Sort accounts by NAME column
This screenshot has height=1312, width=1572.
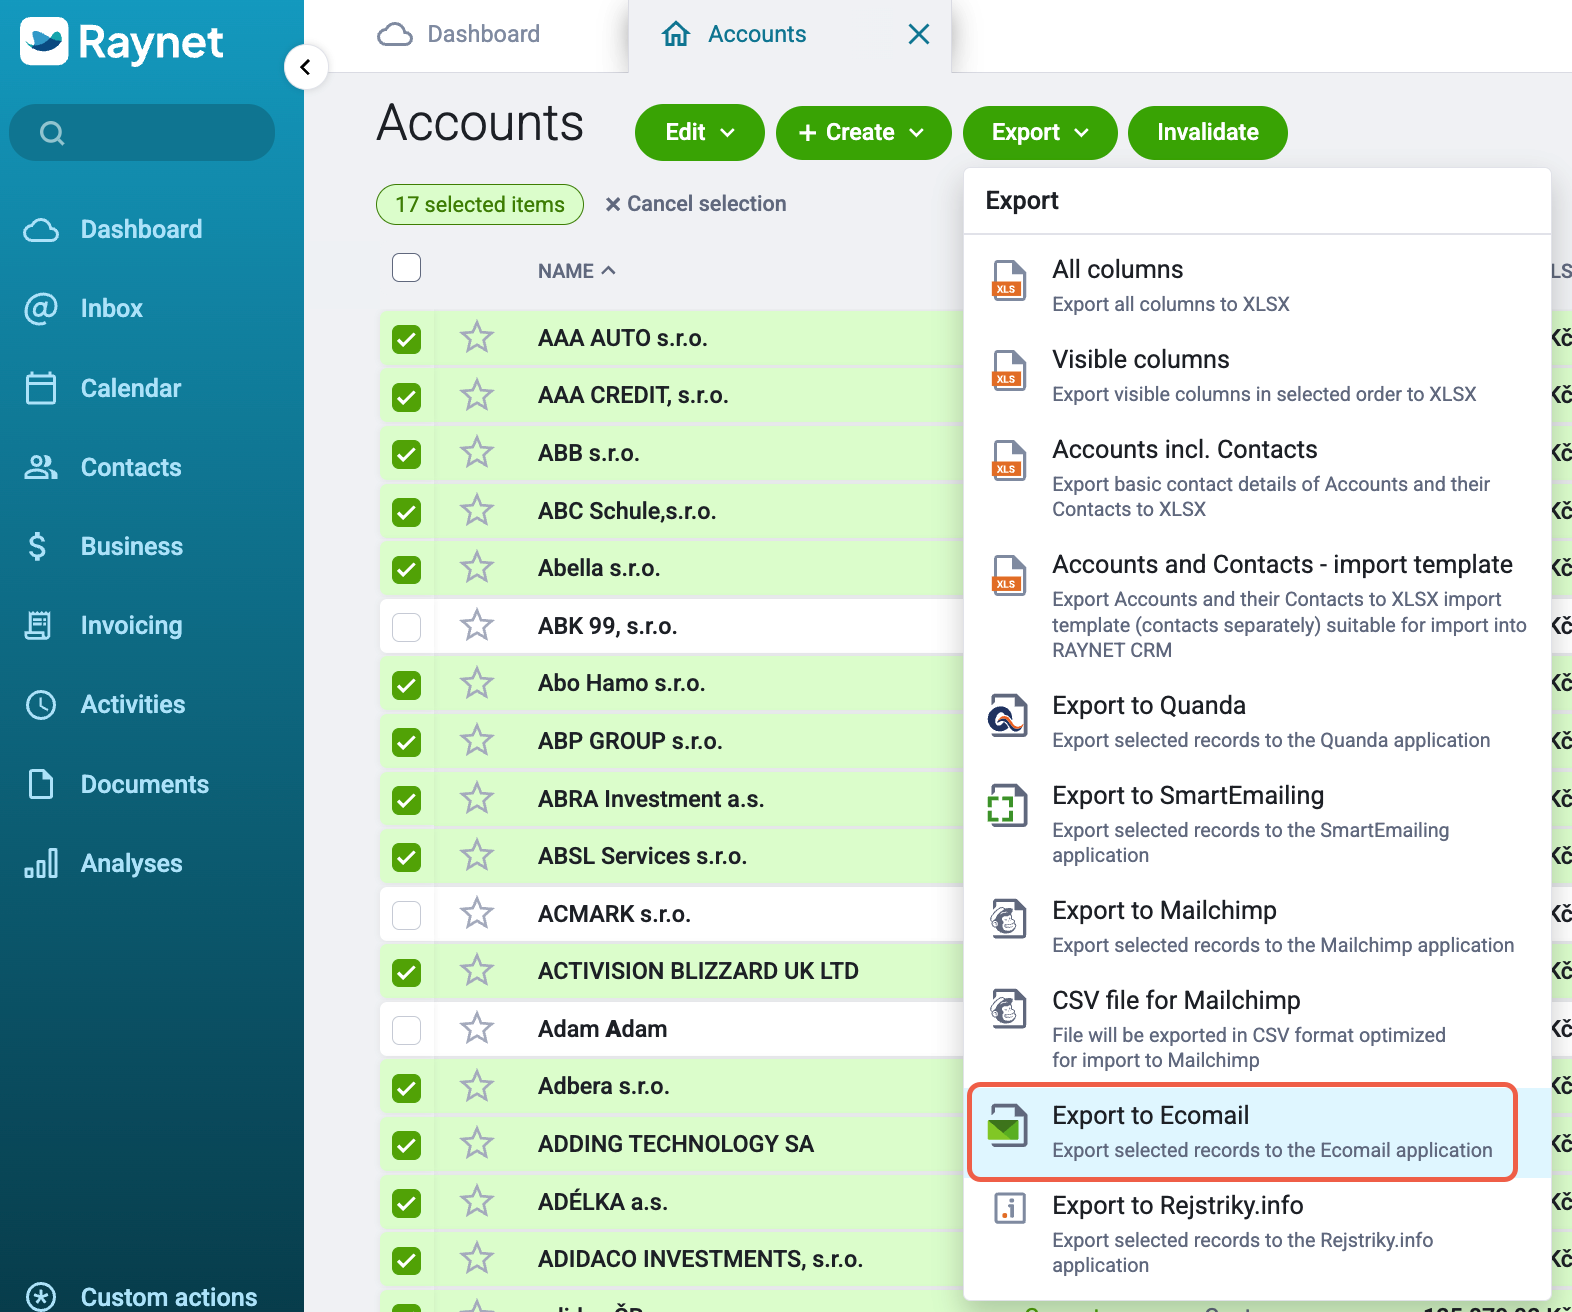[576, 271]
